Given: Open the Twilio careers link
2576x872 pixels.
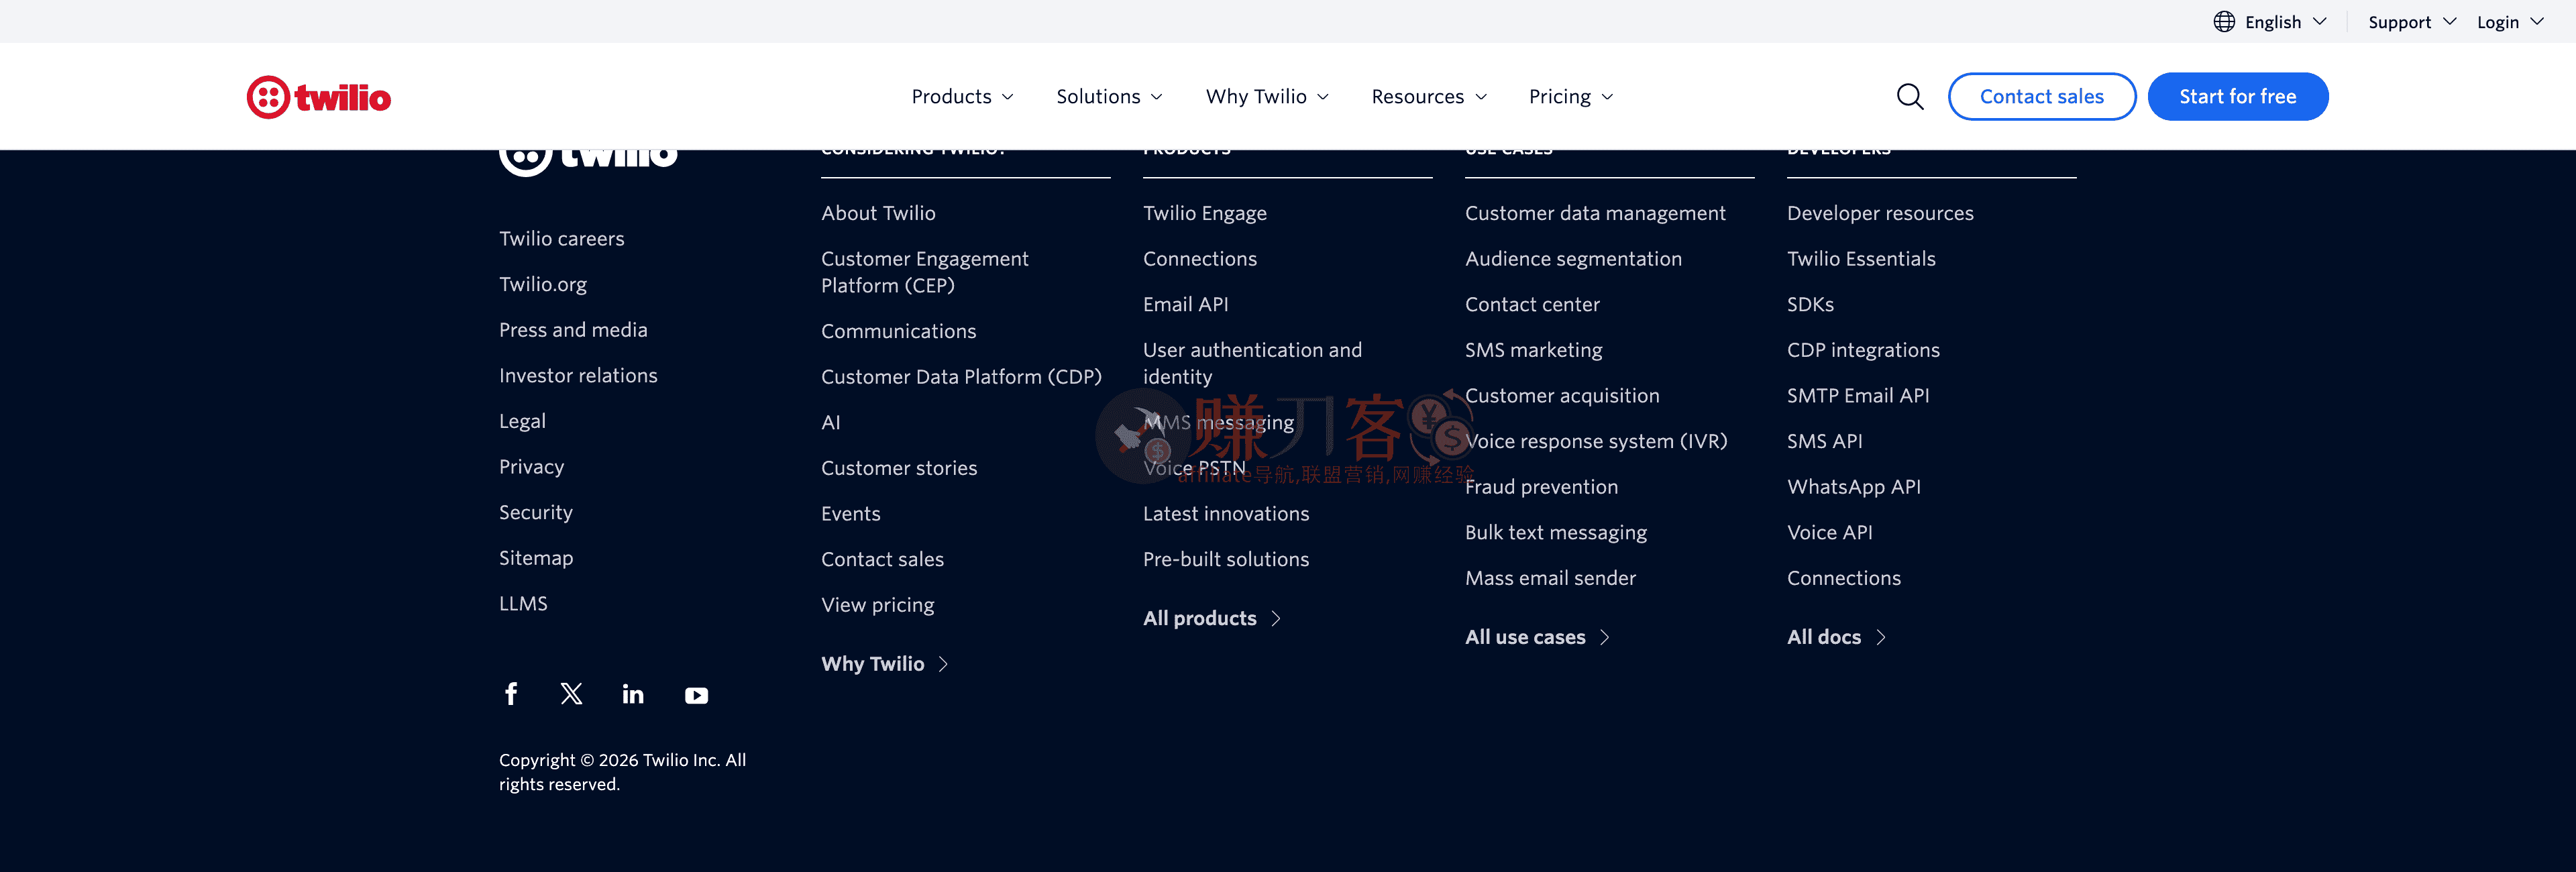Looking at the screenshot, I should click(561, 238).
